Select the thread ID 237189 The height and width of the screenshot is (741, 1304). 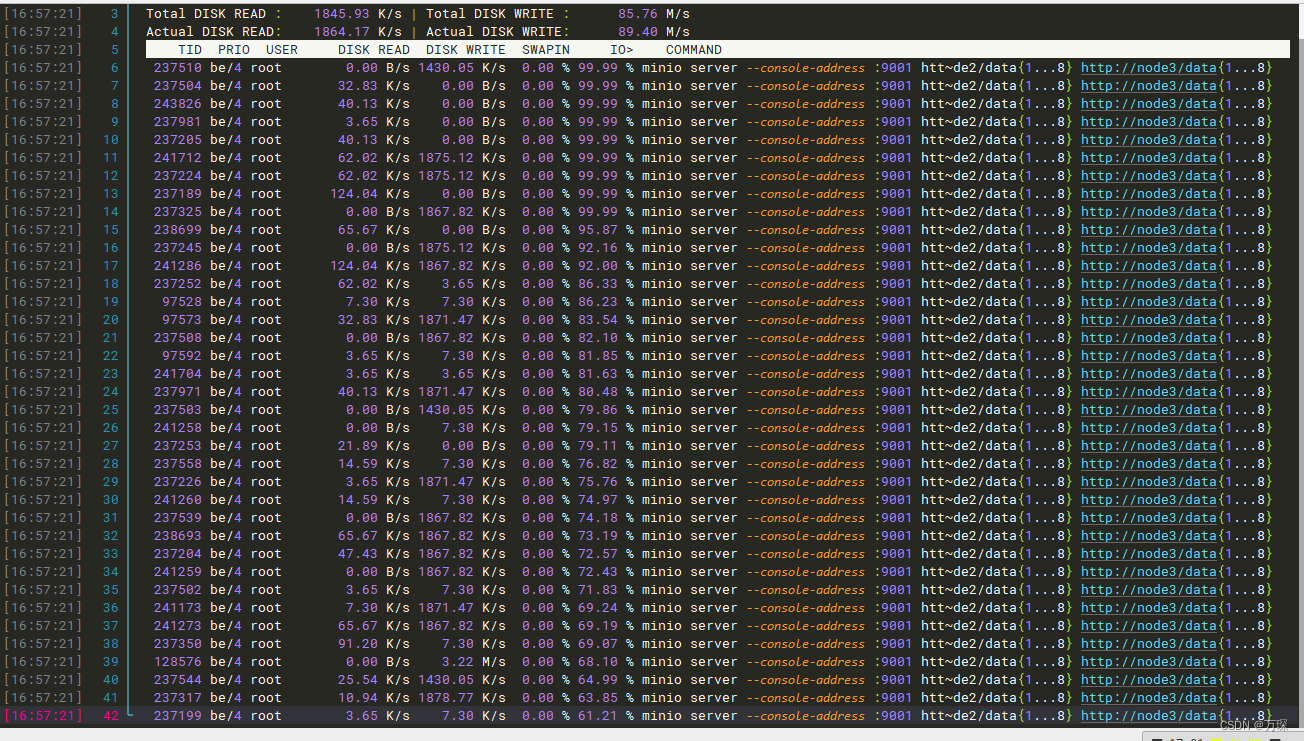pyautogui.click(x=178, y=194)
